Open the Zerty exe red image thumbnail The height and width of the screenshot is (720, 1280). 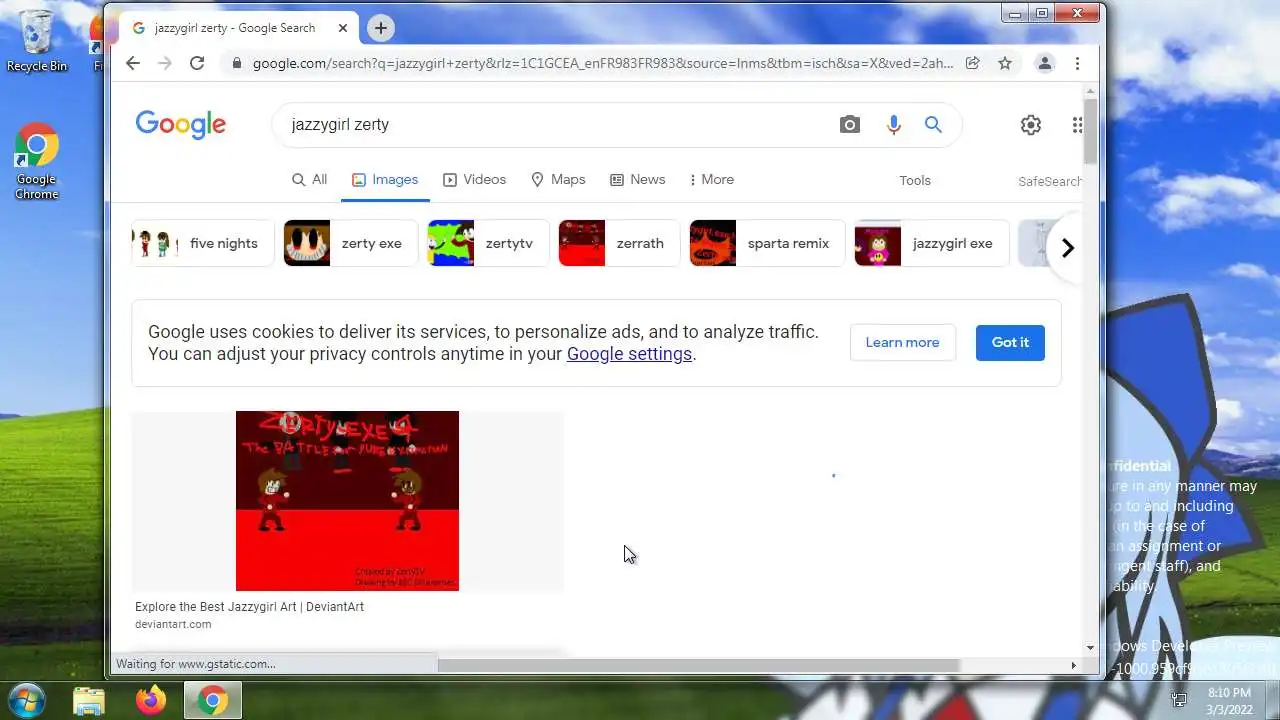tap(347, 501)
